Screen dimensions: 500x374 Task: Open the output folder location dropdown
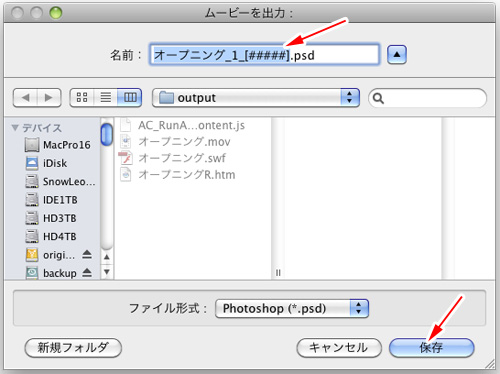click(256, 98)
